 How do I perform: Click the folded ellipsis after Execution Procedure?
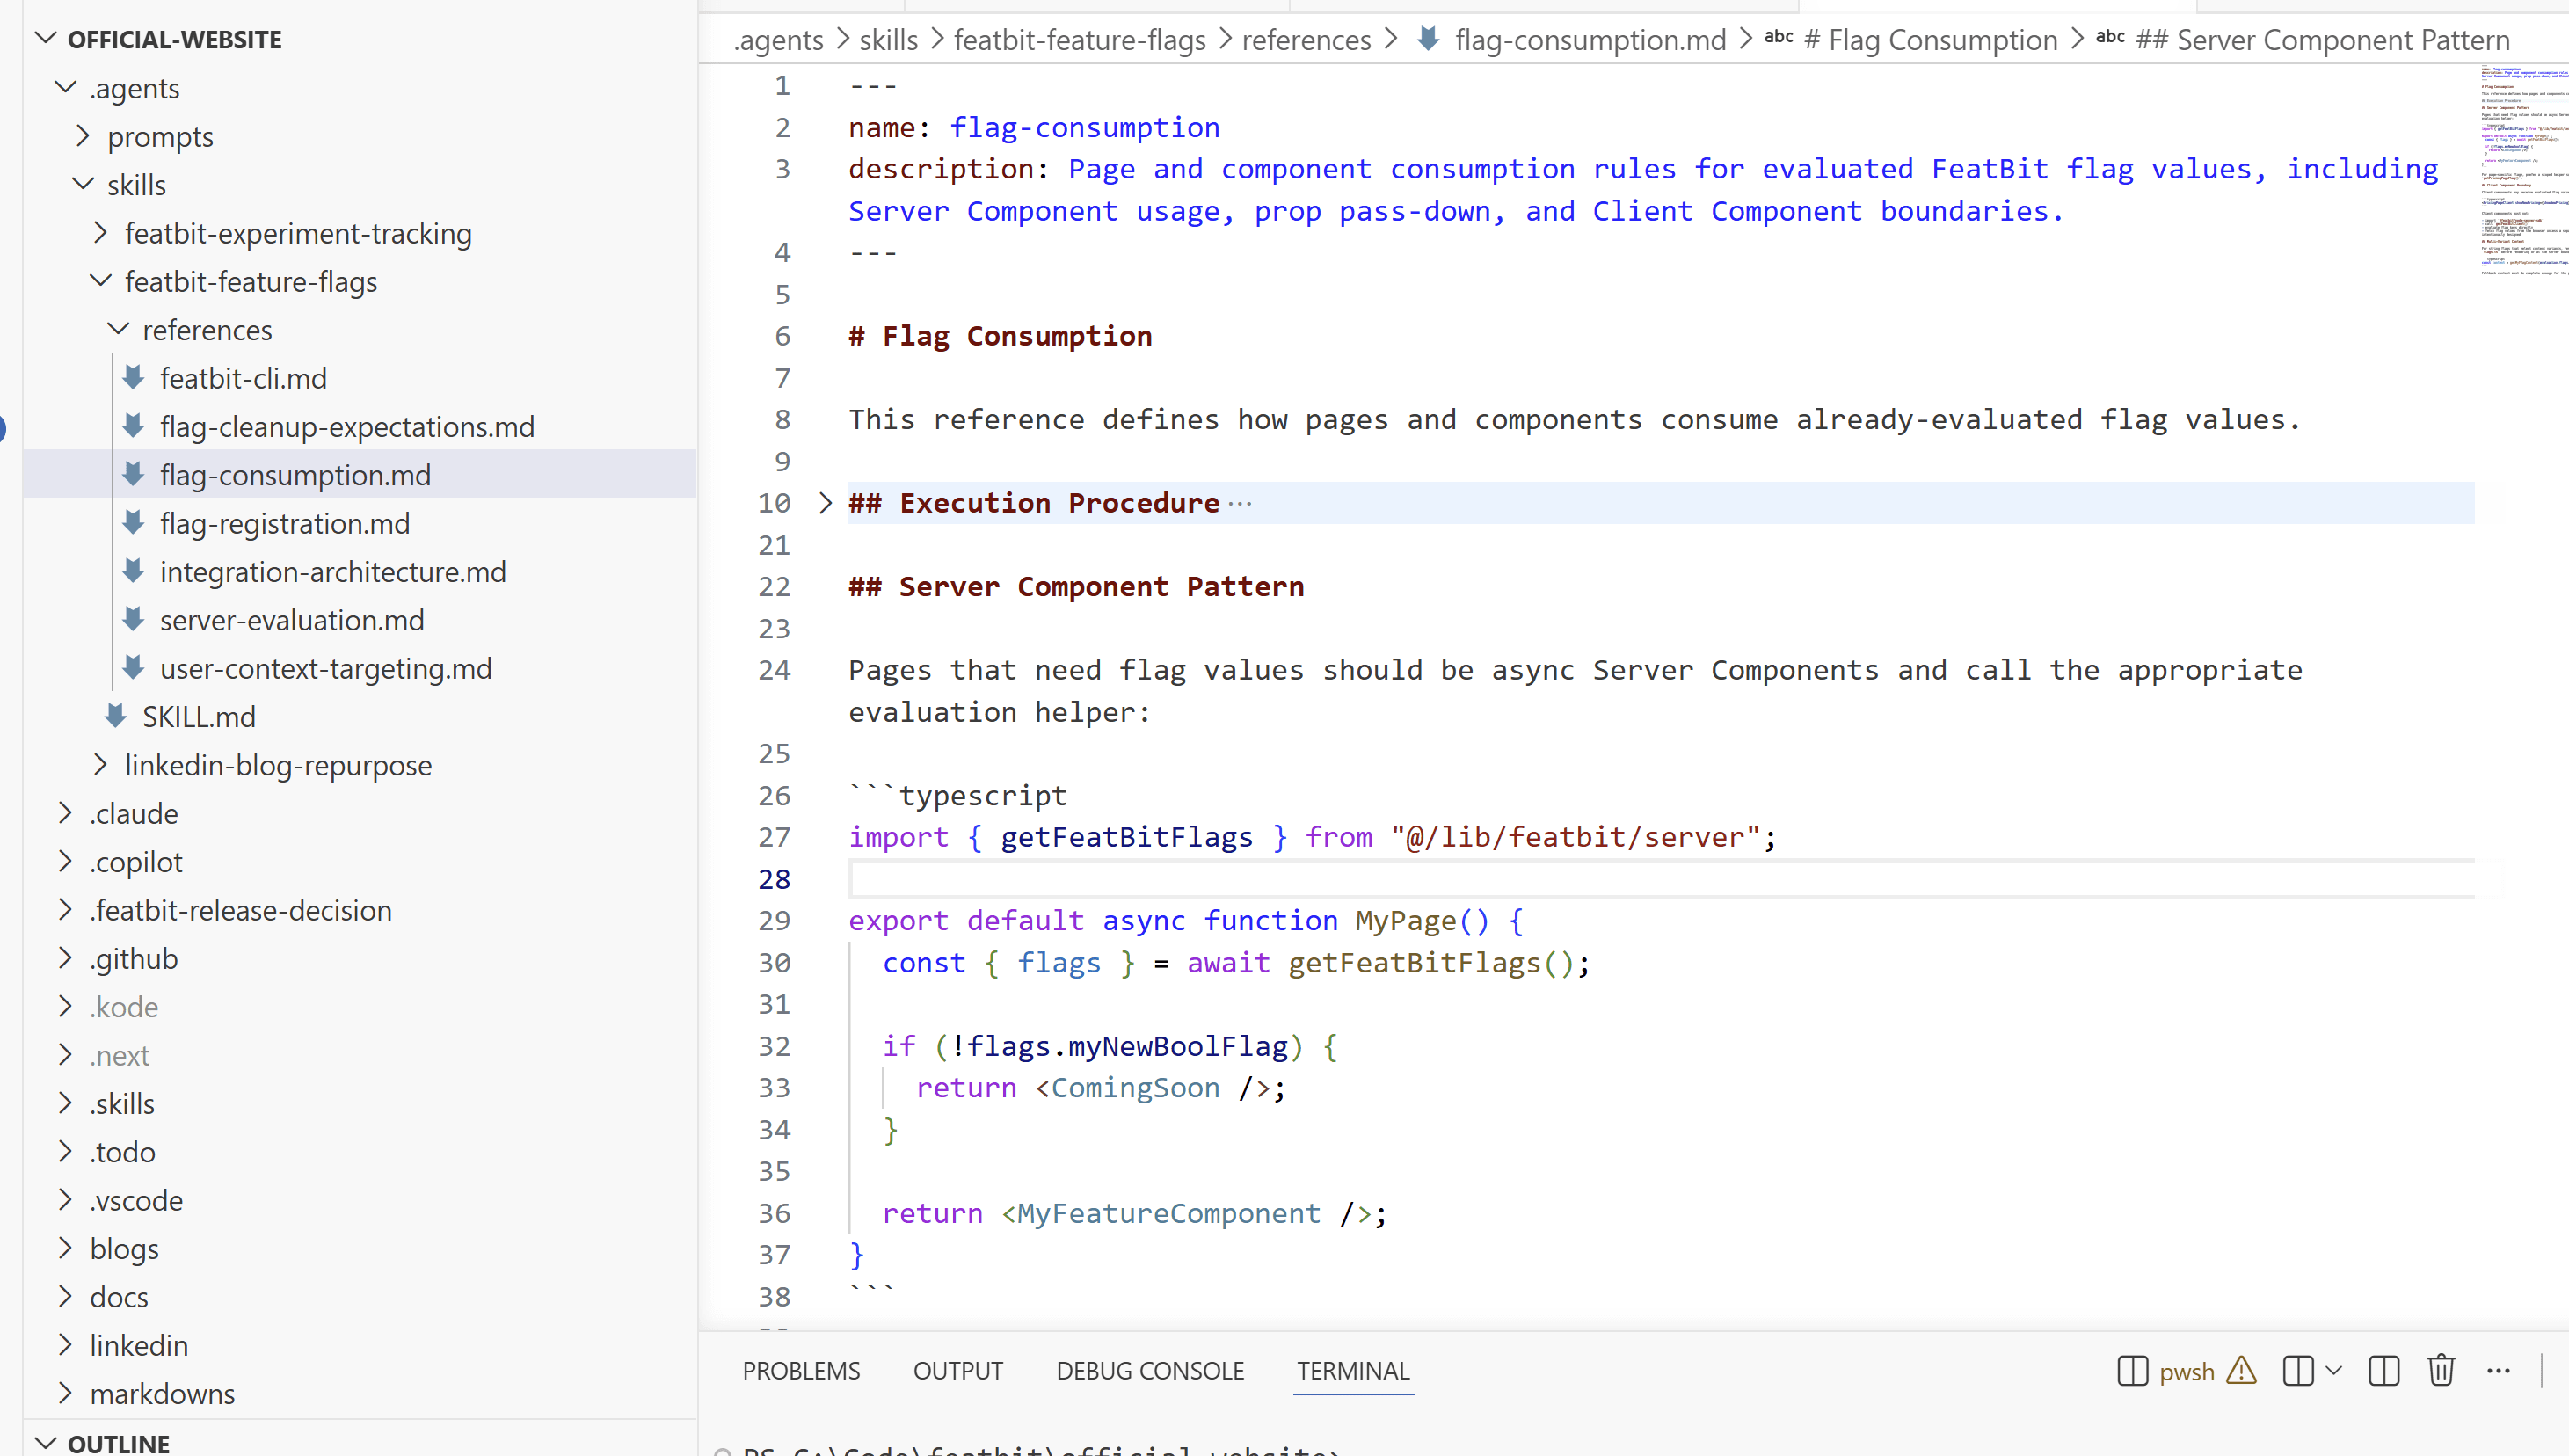click(1240, 503)
